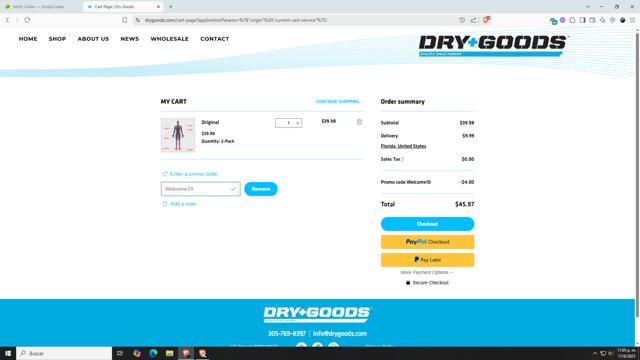Delete the Original item with trash icon

[x=359, y=122]
